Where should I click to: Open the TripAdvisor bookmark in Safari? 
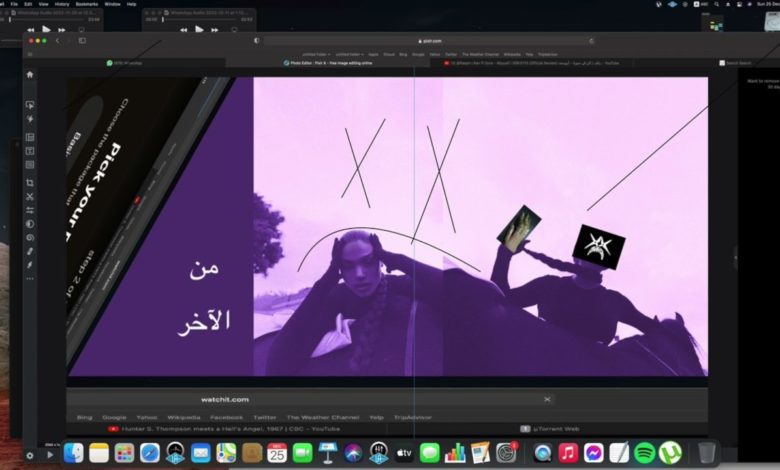pyautogui.click(x=547, y=54)
